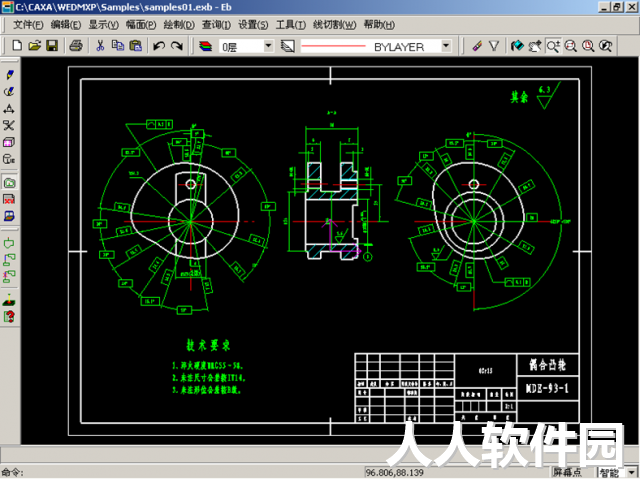The width and height of the screenshot is (640, 479).
Task: Click the Print icon
Action: [x=76, y=46]
